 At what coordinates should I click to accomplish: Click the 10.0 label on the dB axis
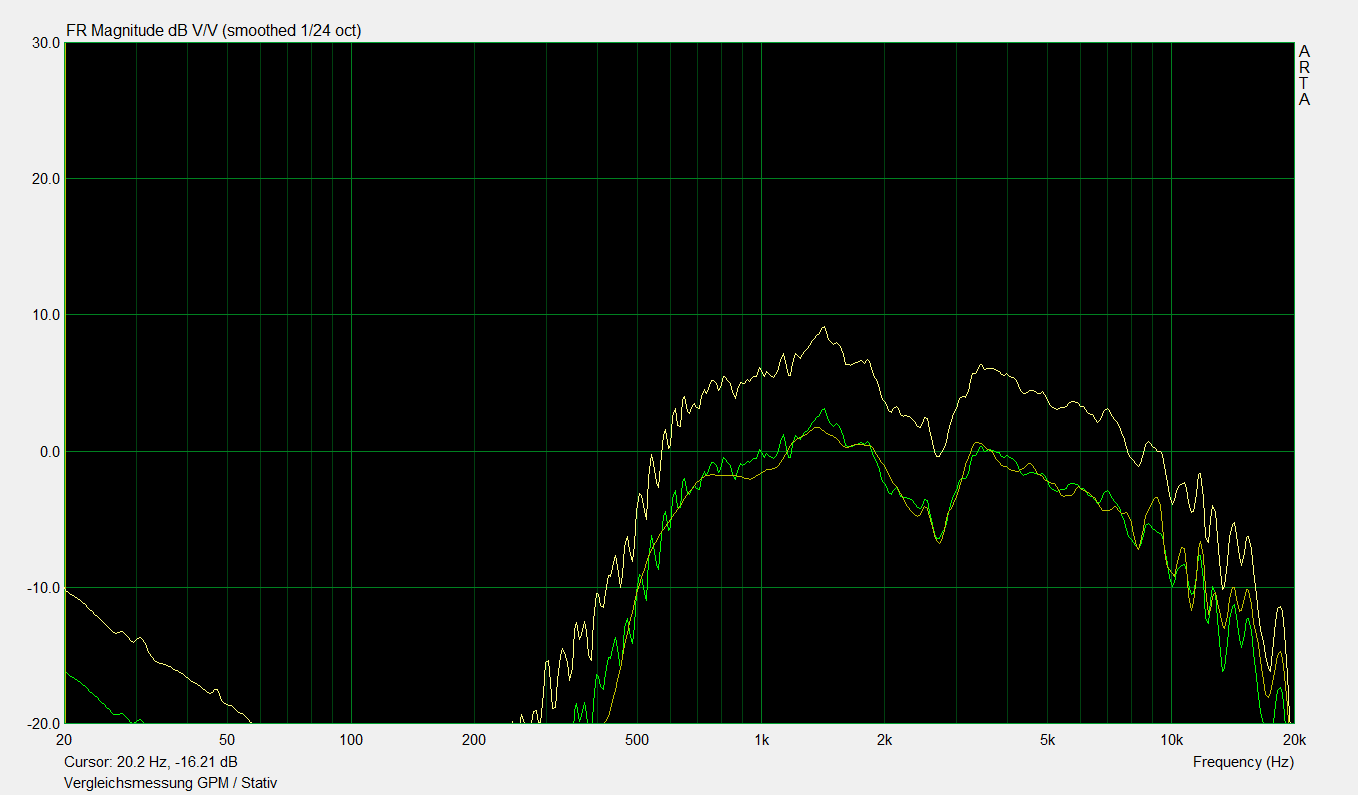pyautogui.click(x=42, y=315)
